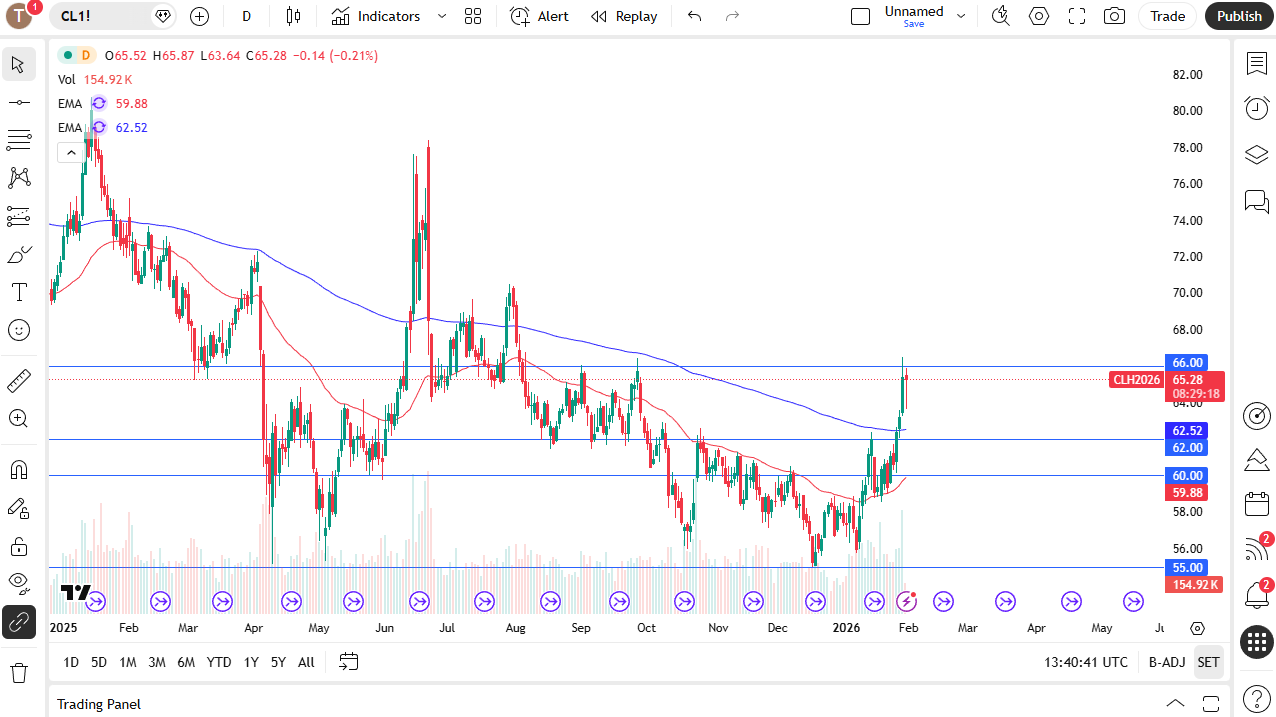Change the D timeframe interval

coord(246,16)
